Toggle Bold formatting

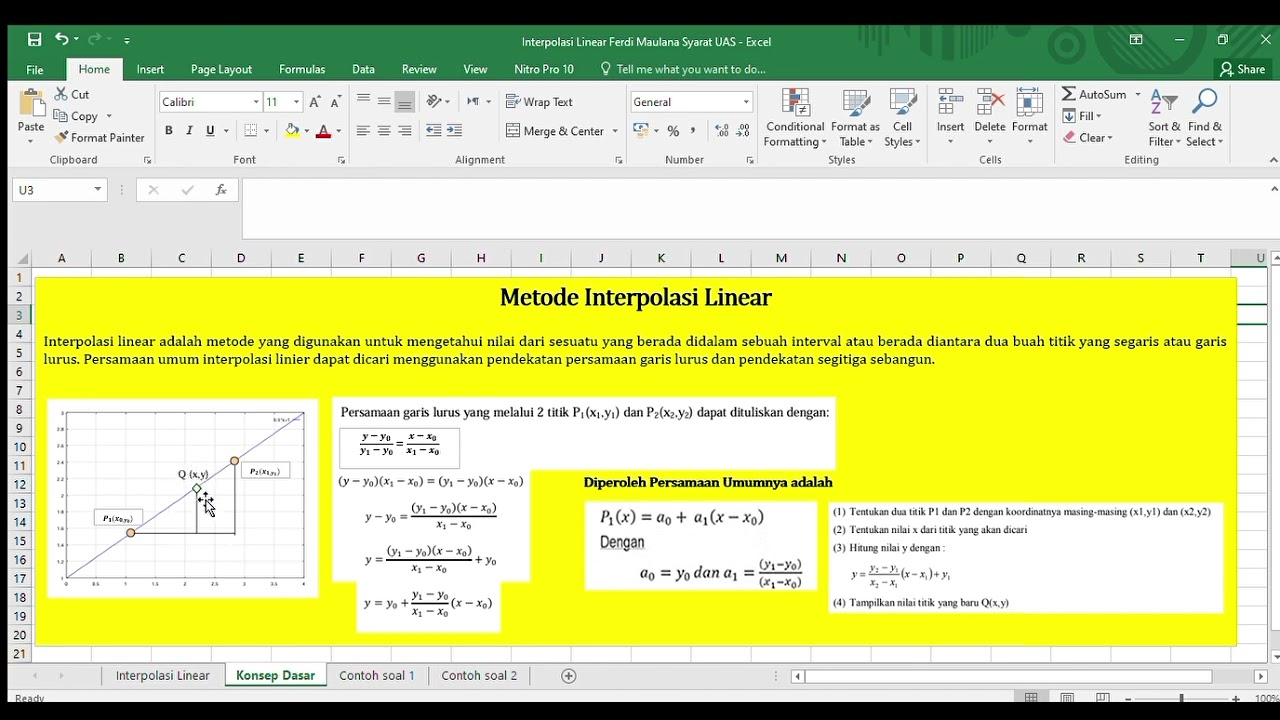169,131
